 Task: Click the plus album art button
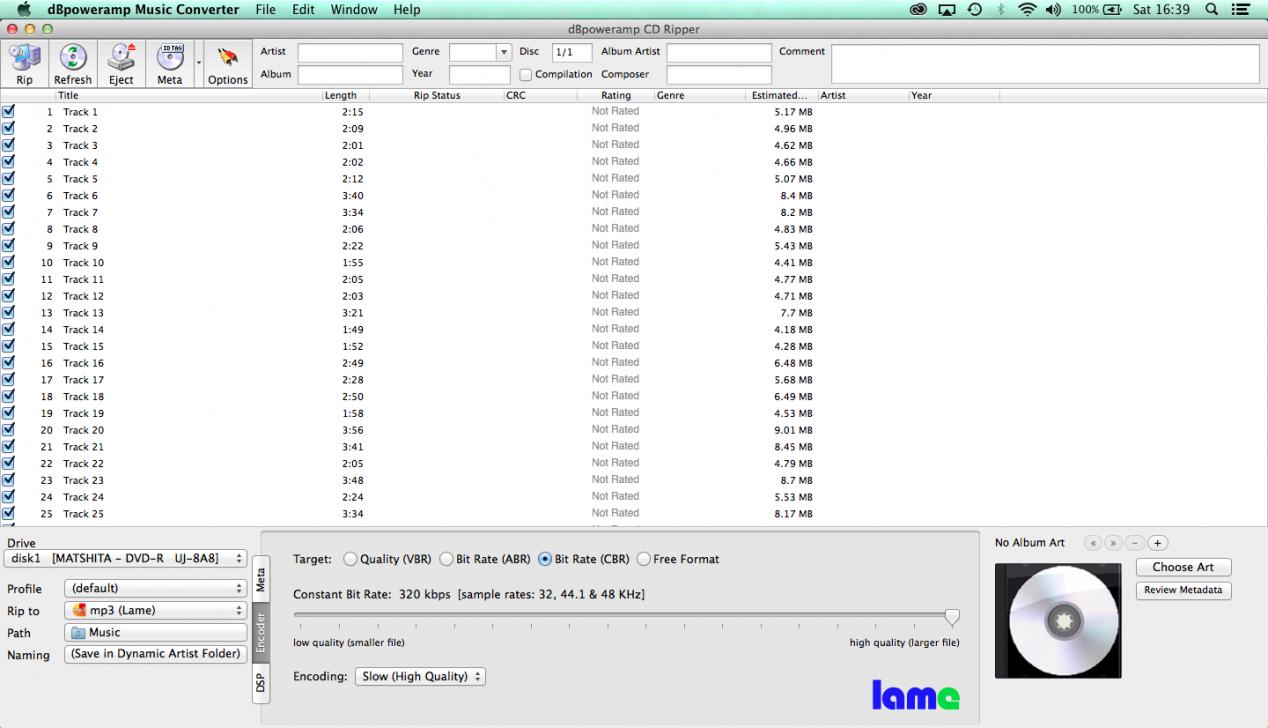pos(1157,543)
